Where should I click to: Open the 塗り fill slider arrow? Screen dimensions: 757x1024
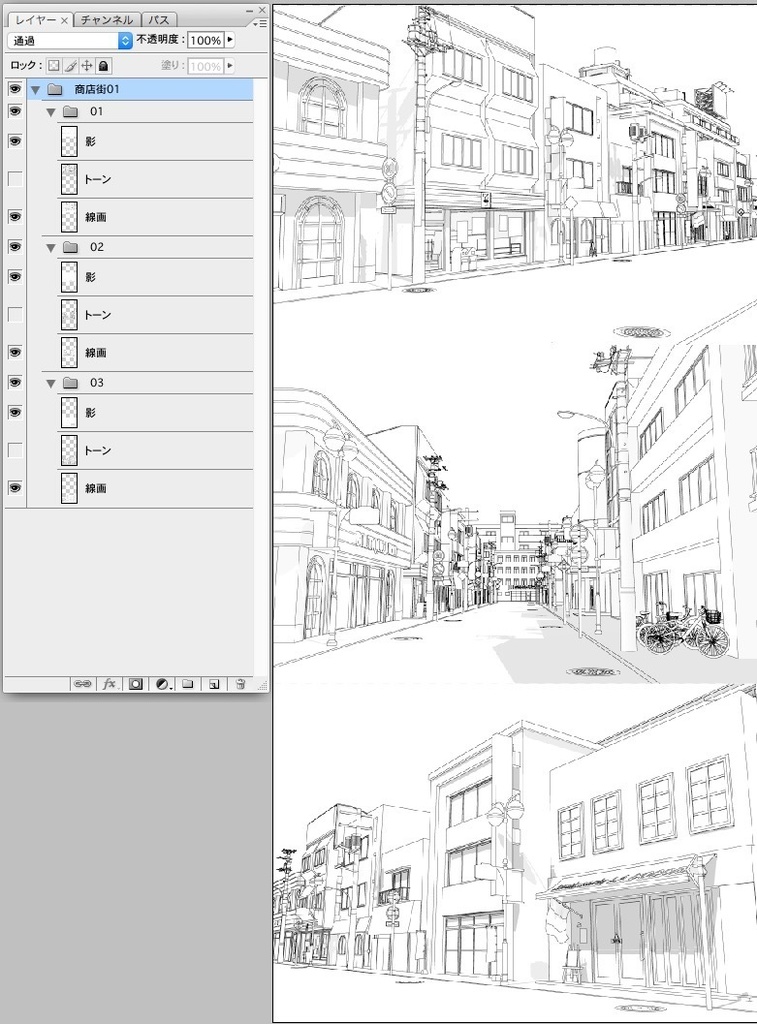pos(230,66)
